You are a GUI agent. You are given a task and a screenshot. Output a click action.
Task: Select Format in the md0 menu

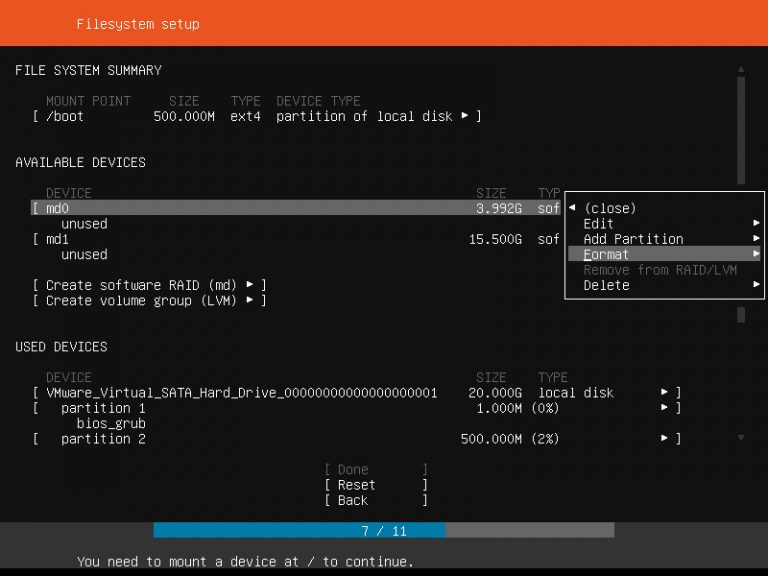(664, 254)
